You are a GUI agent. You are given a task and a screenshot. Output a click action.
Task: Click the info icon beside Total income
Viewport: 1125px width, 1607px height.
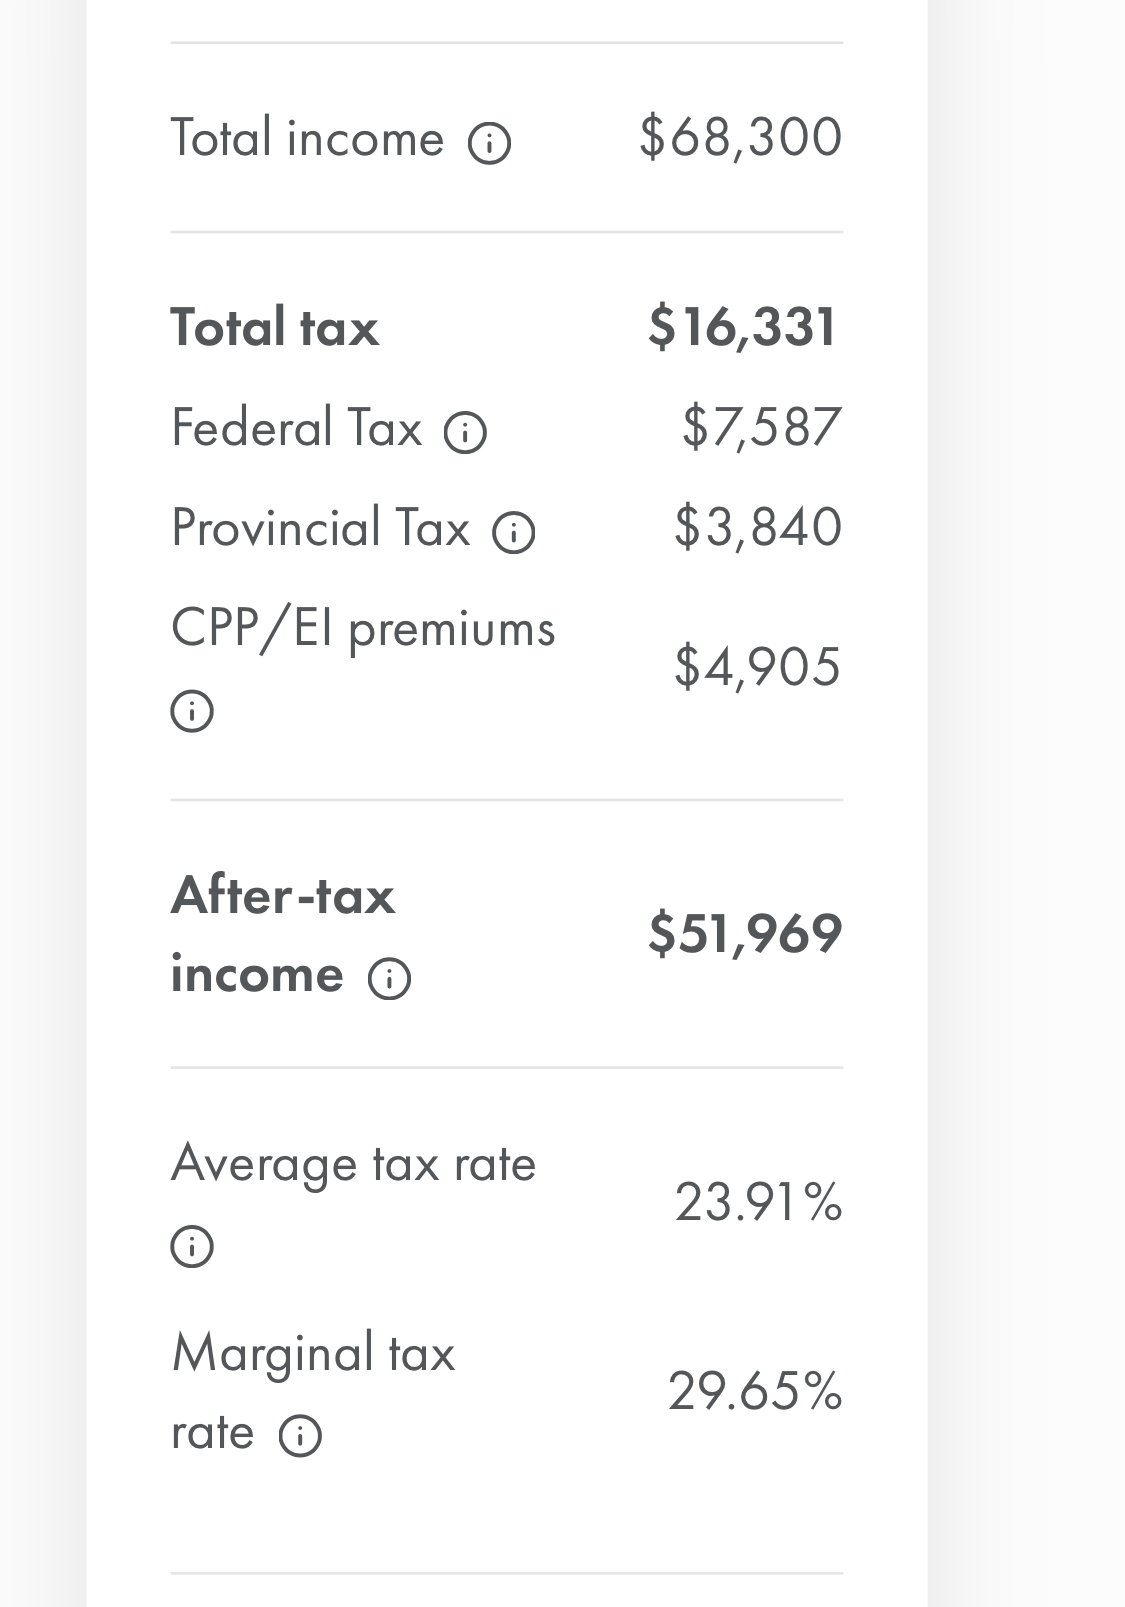click(x=490, y=143)
